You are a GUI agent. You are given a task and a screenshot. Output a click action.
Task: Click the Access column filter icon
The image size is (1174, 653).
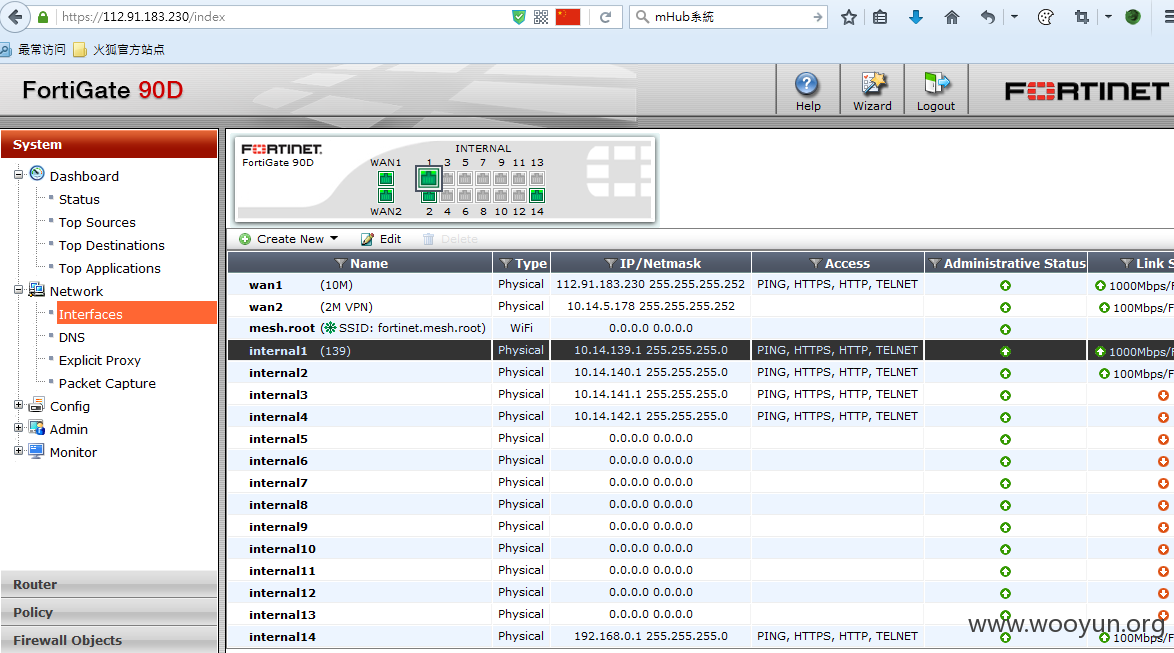pos(815,264)
